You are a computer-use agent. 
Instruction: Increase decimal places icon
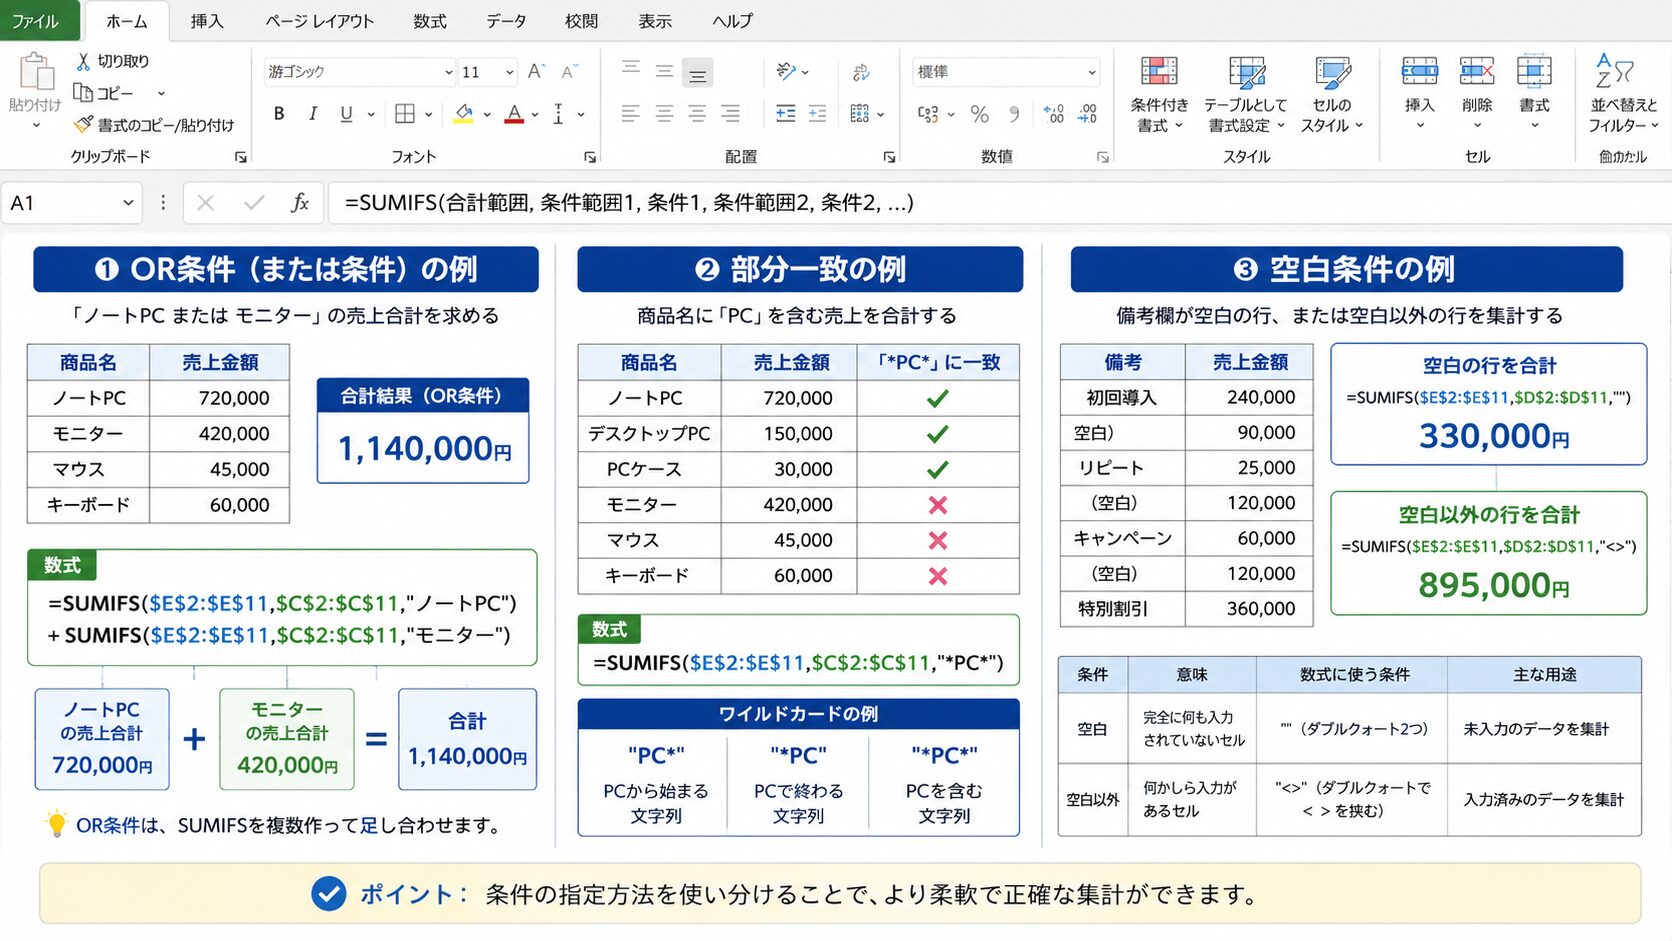1053,114
